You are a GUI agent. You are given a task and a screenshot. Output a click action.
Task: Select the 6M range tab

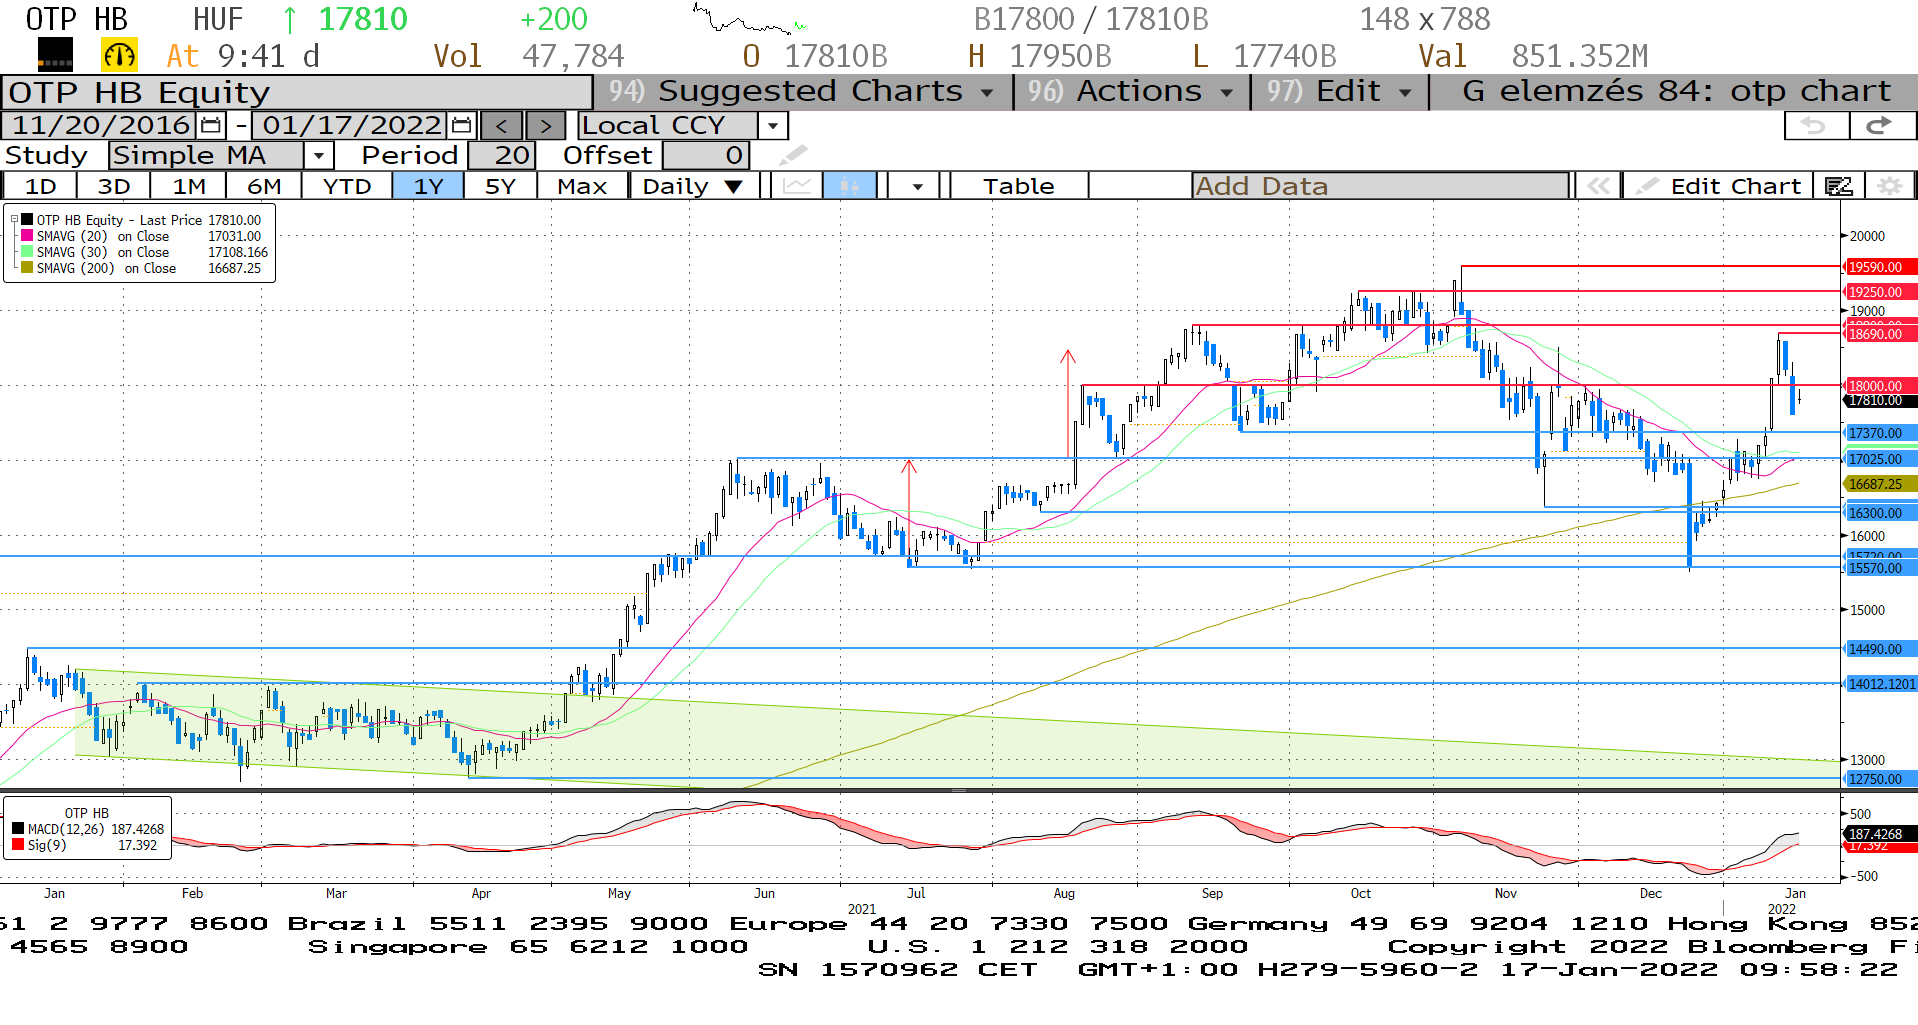(264, 186)
